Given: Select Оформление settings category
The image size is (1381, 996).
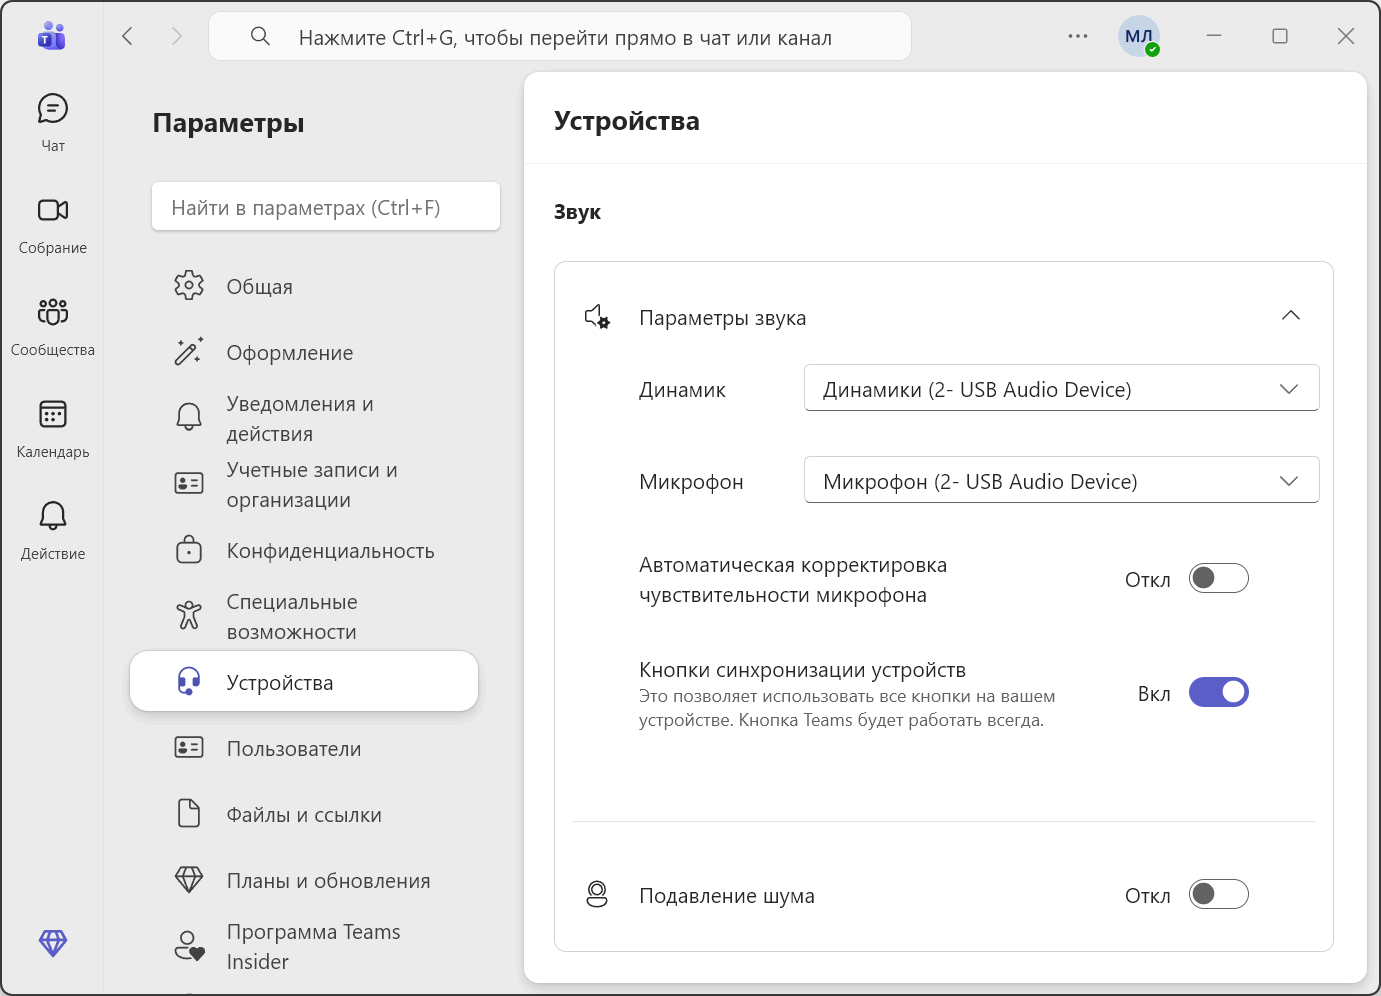Looking at the screenshot, I should pyautogui.click(x=289, y=353).
